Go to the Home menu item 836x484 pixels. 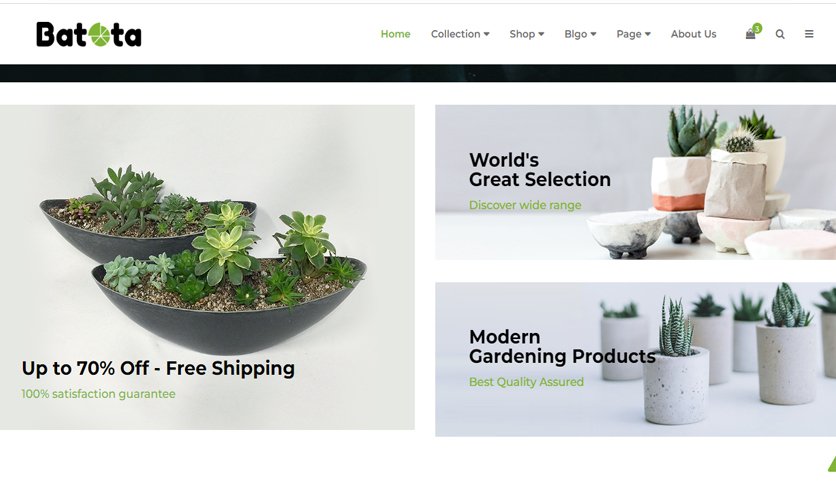[x=395, y=34]
